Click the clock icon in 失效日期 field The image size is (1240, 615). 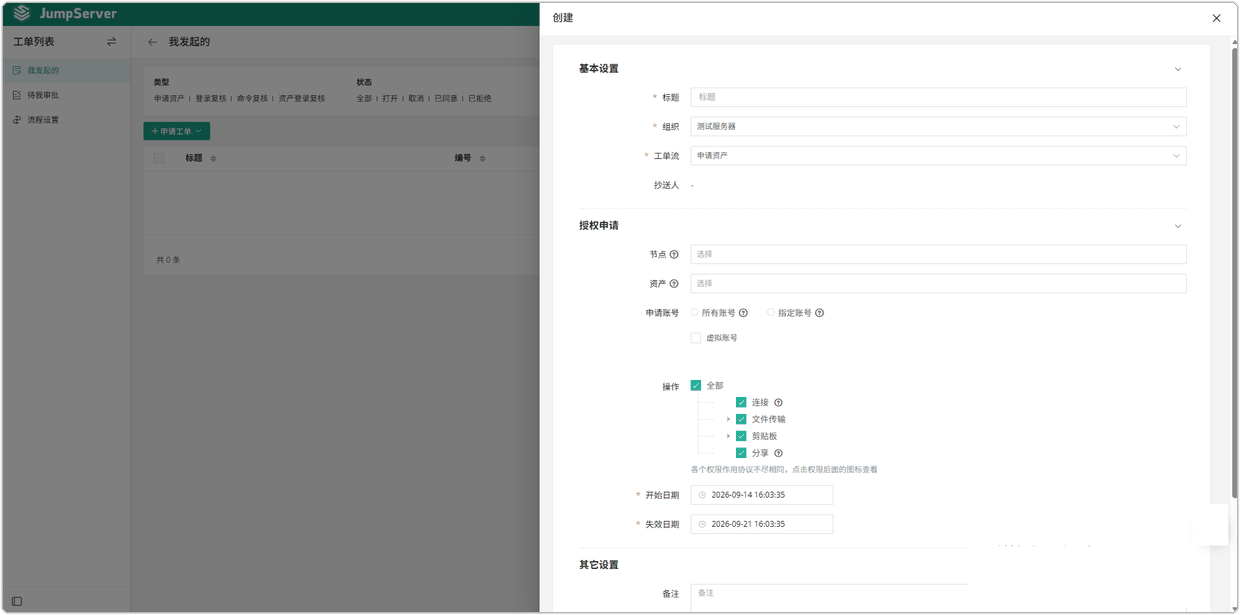tap(702, 524)
